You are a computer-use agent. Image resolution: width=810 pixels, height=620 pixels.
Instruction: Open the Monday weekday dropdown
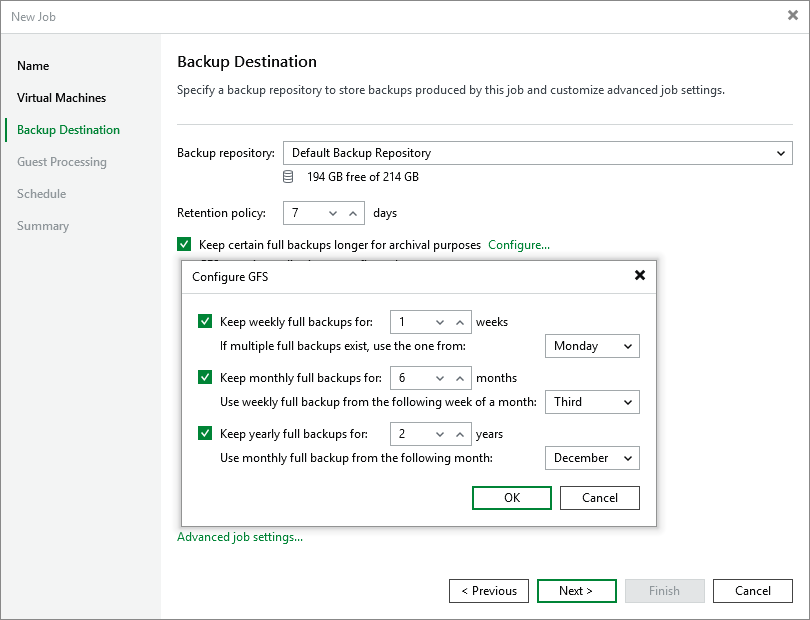592,345
